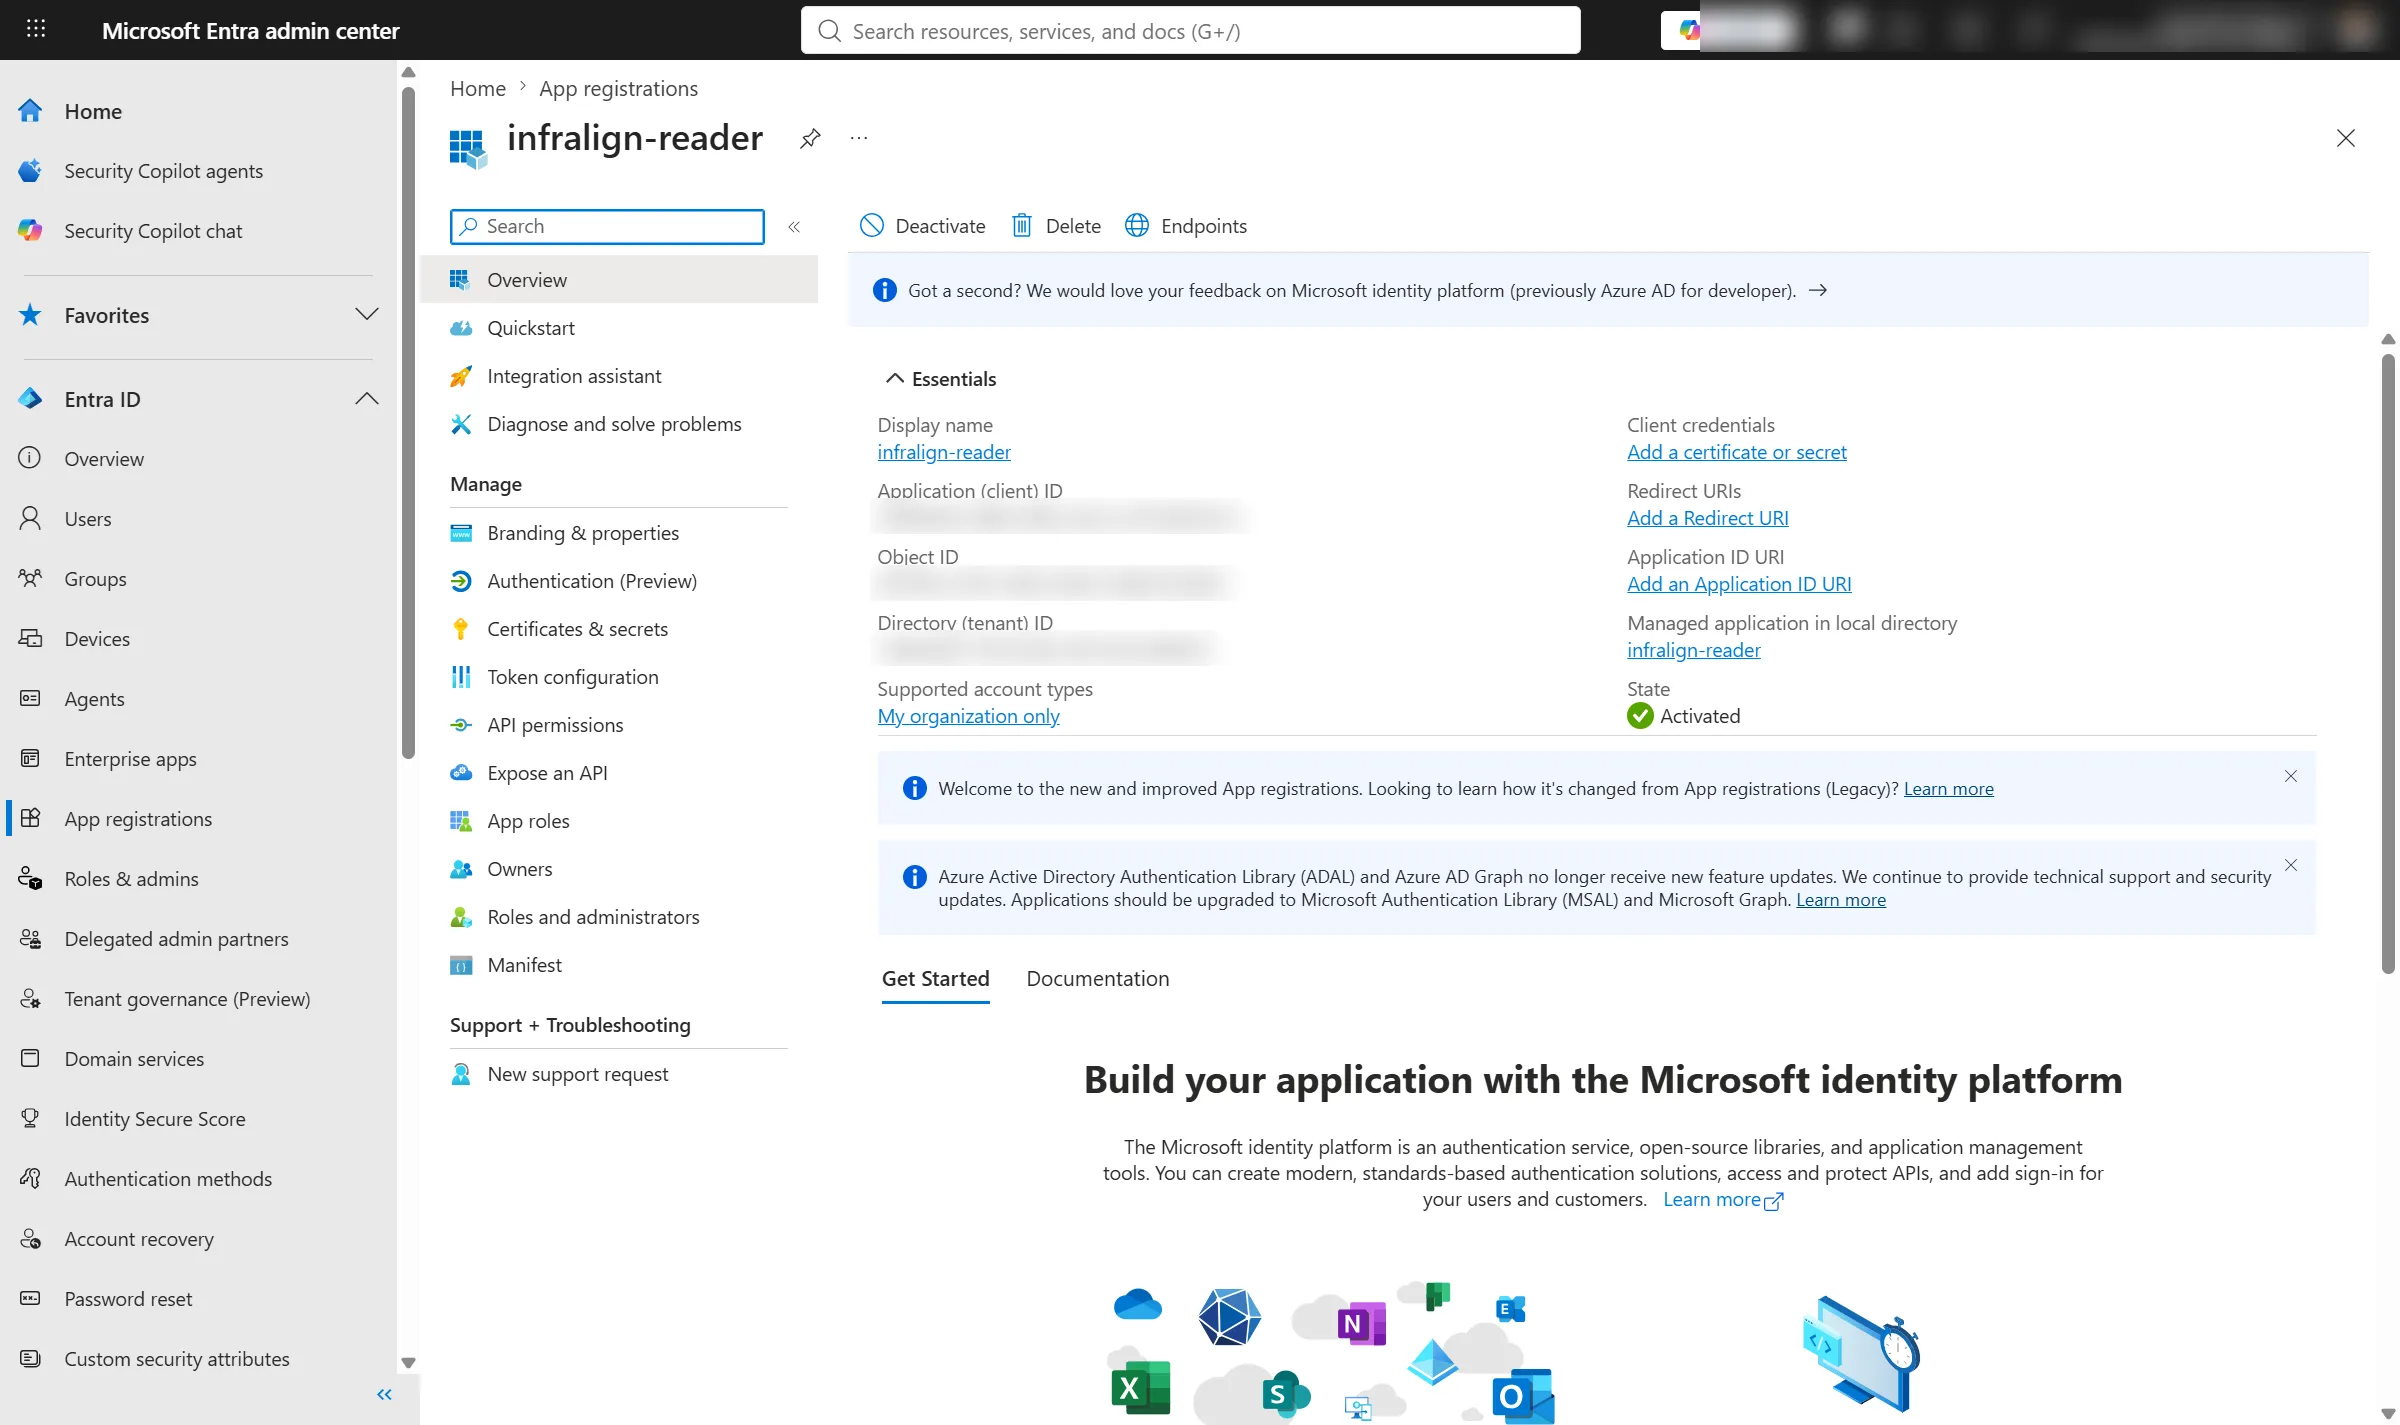
Task: Collapse the resource menu with double chevron
Action: tap(794, 227)
